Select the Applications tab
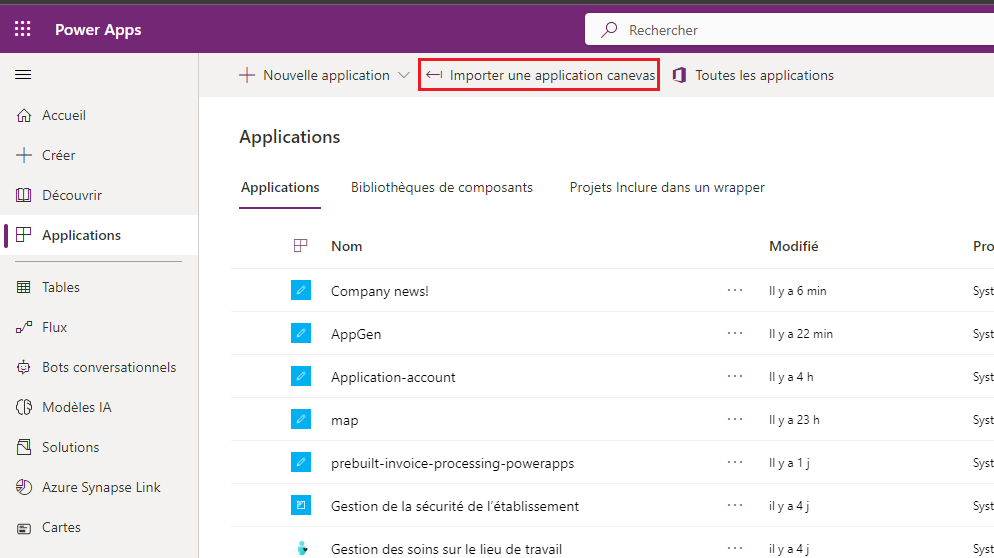 280,188
